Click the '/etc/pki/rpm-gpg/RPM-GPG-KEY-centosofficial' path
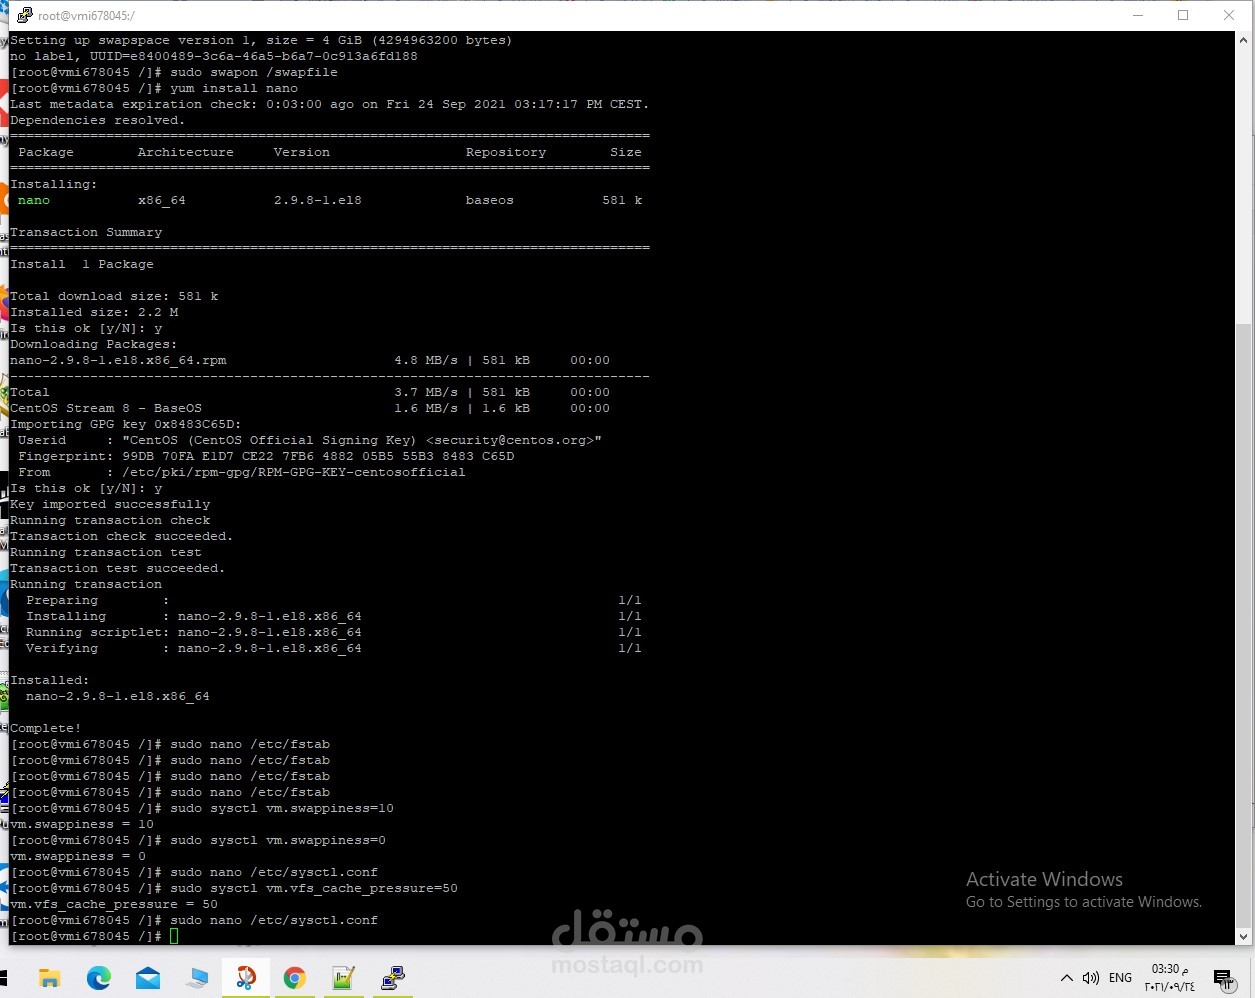 pos(294,472)
